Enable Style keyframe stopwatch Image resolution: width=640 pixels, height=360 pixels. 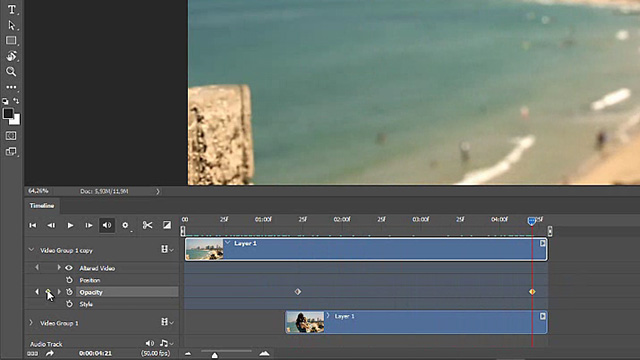pyautogui.click(x=69, y=304)
